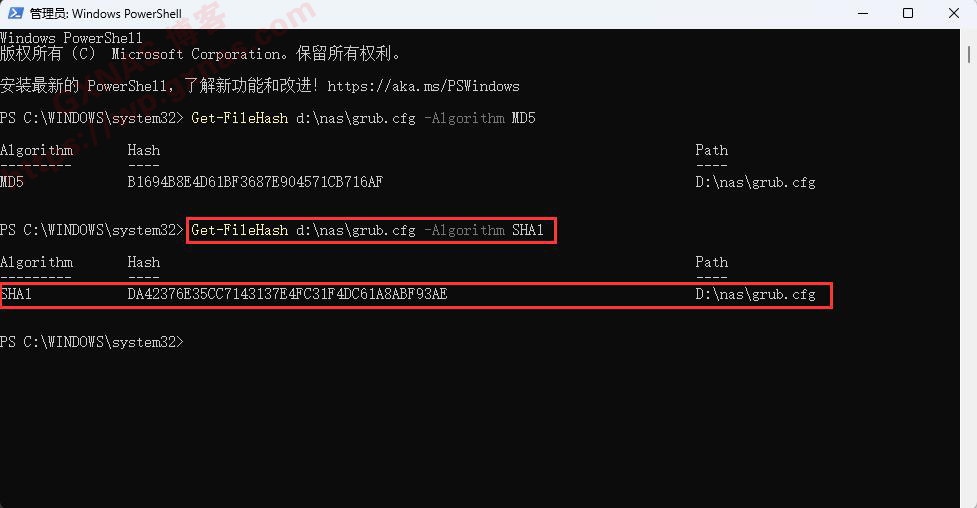
Task: Click the MD5 hash value B1694B8E...
Action: 255,182
